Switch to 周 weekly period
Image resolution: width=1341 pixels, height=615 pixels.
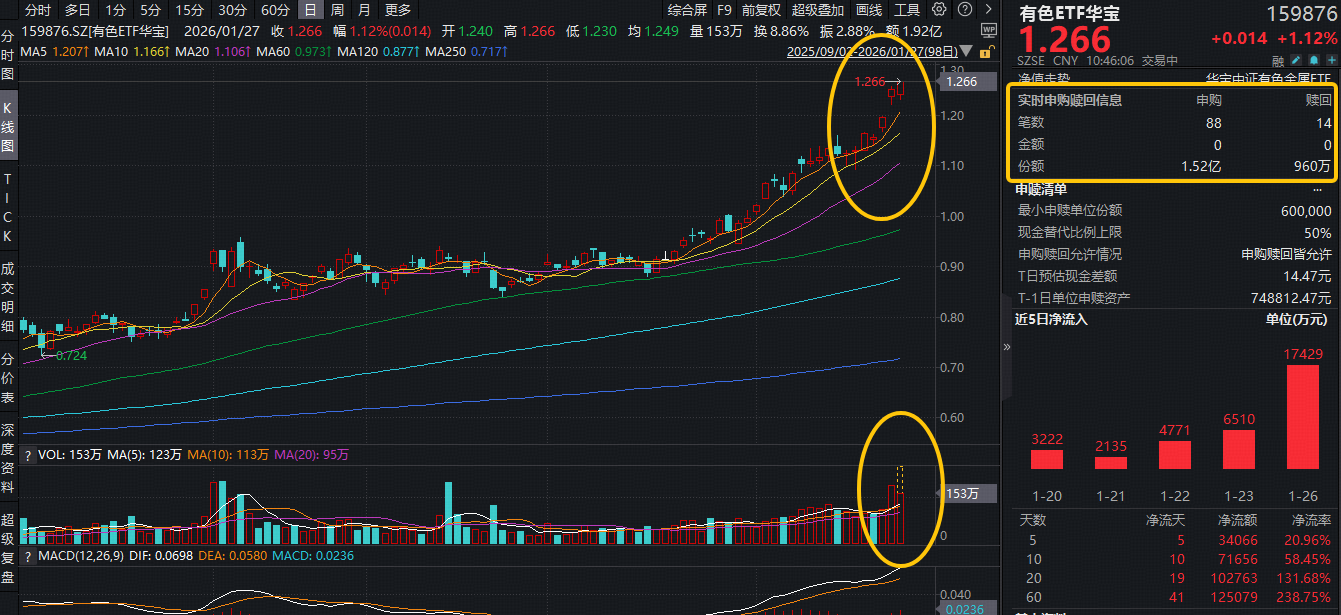[337, 10]
